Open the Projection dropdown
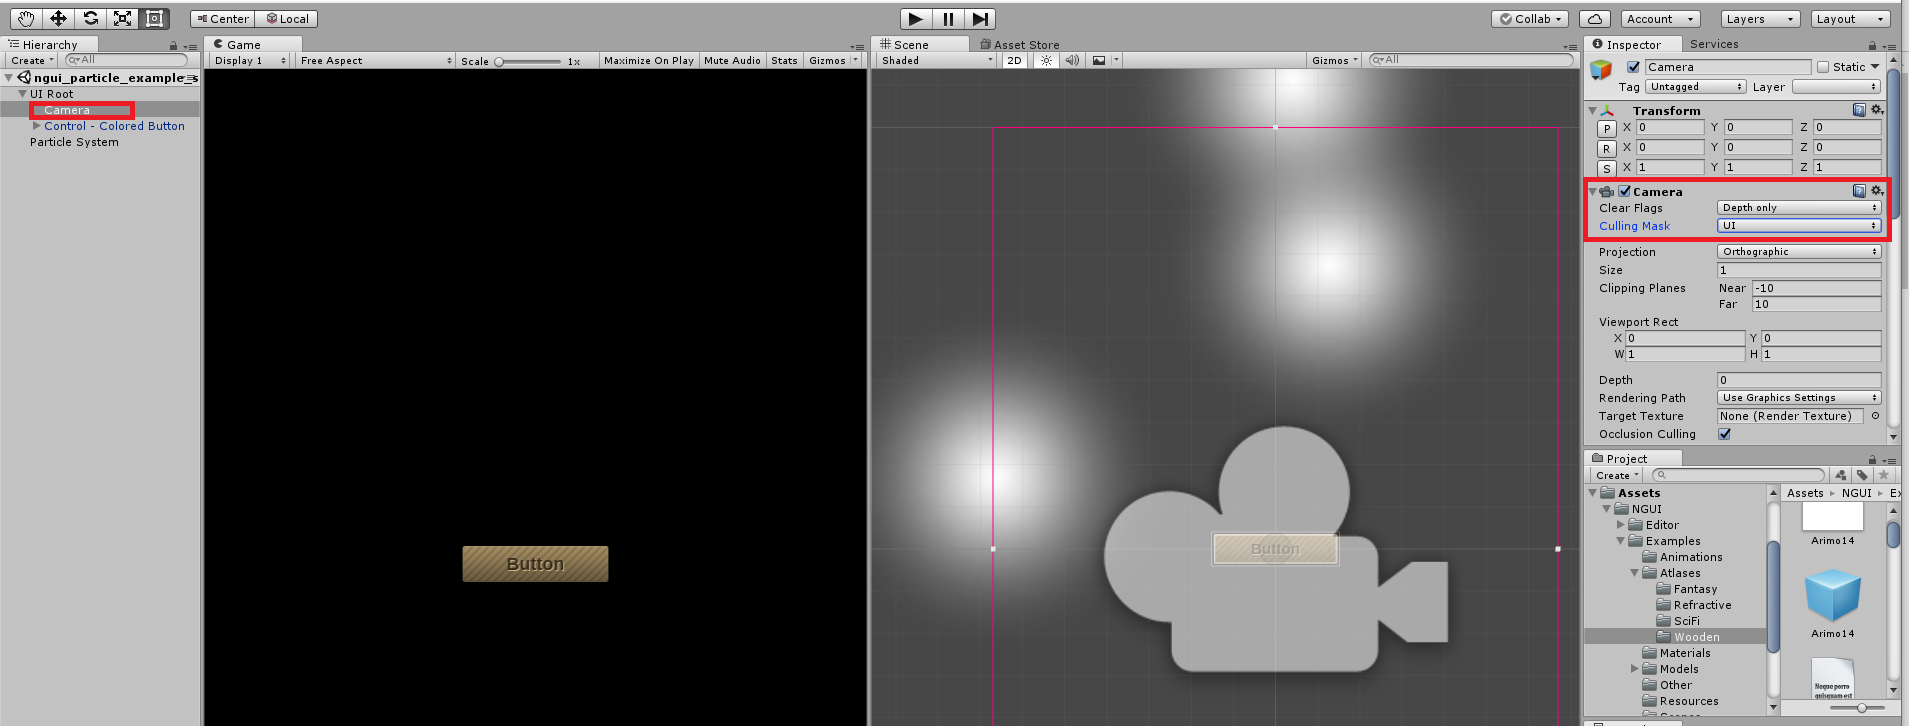 tap(1799, 252)
